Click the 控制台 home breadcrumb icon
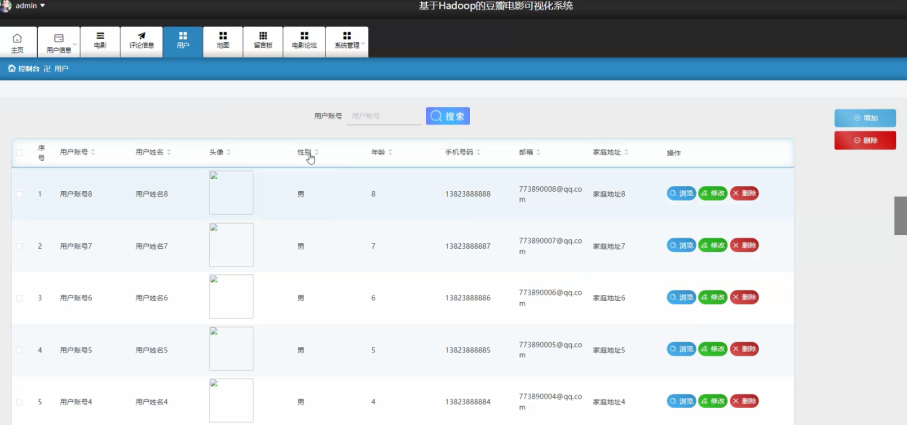The image size is (907, 426). [x=12, y=69]
